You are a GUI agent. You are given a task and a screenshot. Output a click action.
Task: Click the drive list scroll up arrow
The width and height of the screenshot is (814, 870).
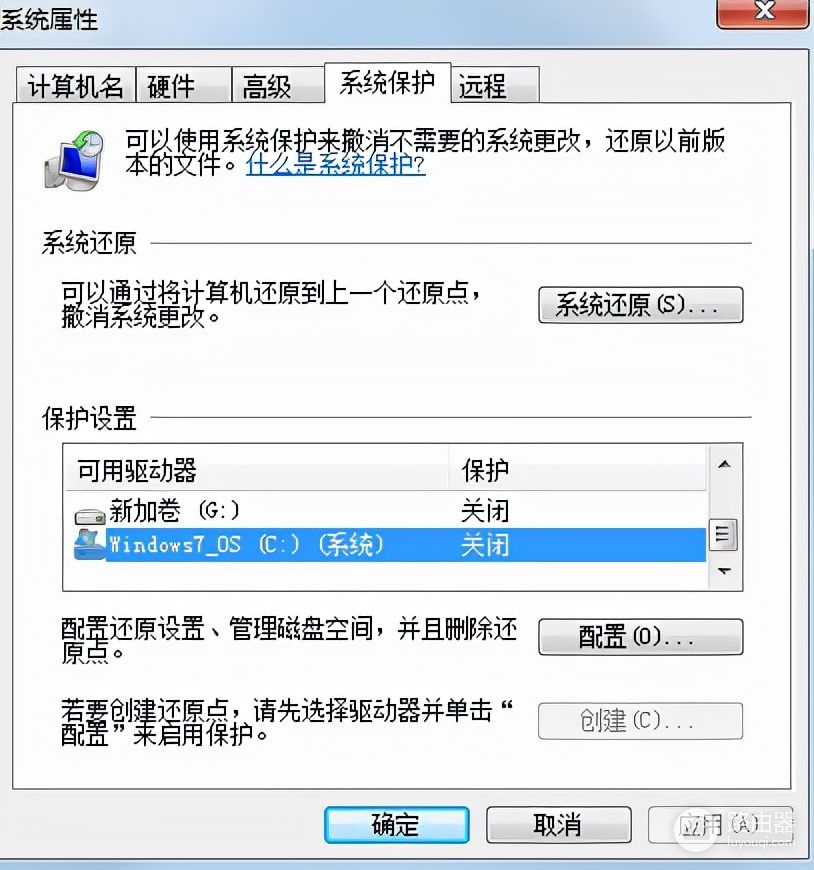click(x=724, y=464)
